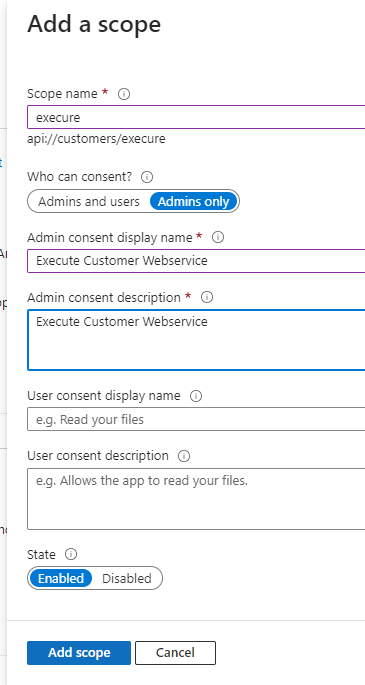Click info icon next to User consent display name
Viewport: 365px width, 685px height.
coord(196,396)
